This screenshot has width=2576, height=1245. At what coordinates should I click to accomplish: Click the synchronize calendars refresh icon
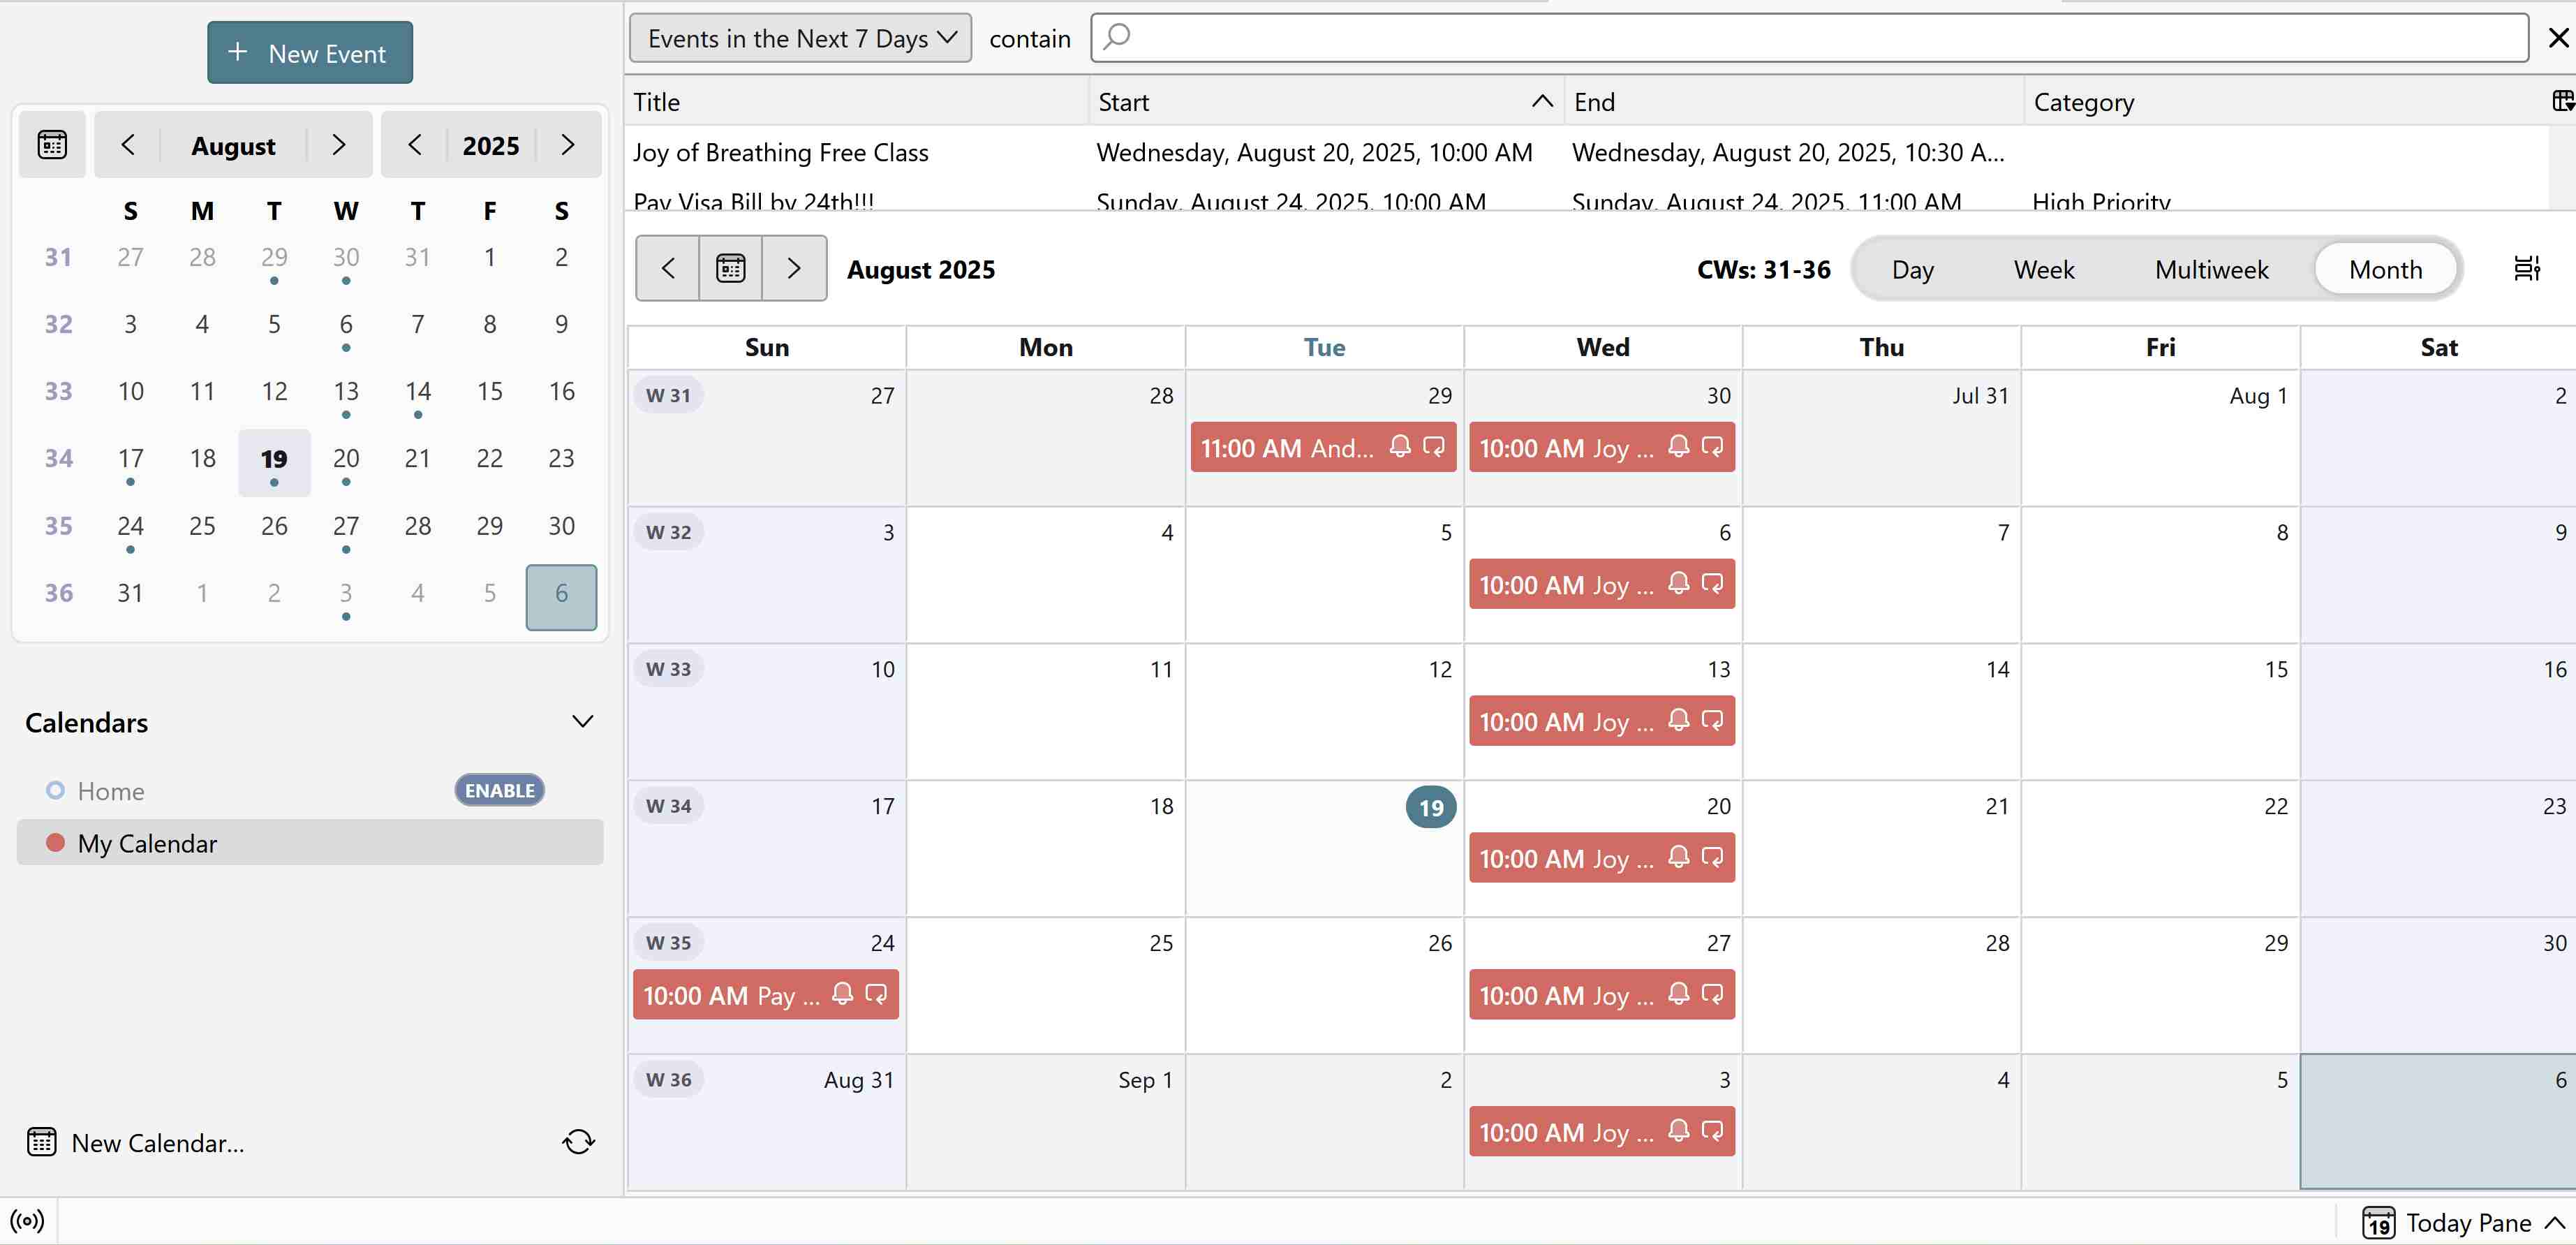click(x=578, y=1142)
